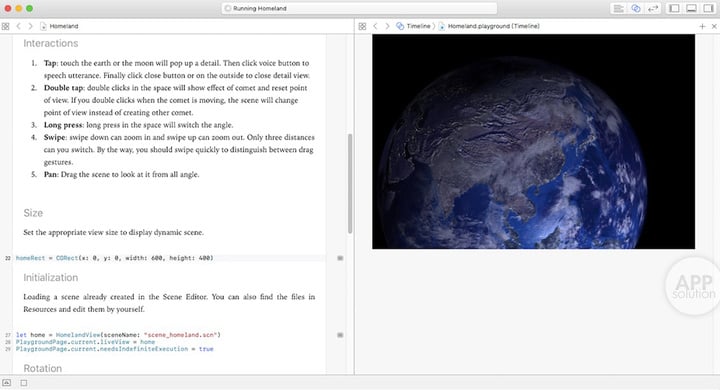Go forward in left editor history

coord(30,26)
